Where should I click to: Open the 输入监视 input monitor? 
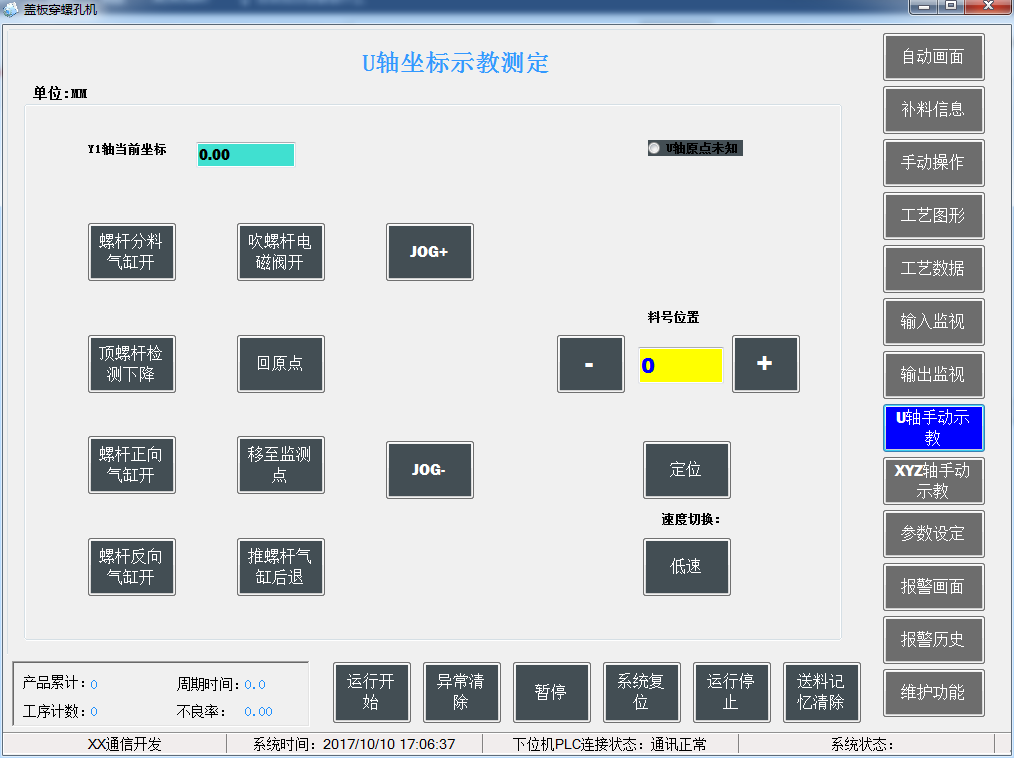(x=933, y=322)
